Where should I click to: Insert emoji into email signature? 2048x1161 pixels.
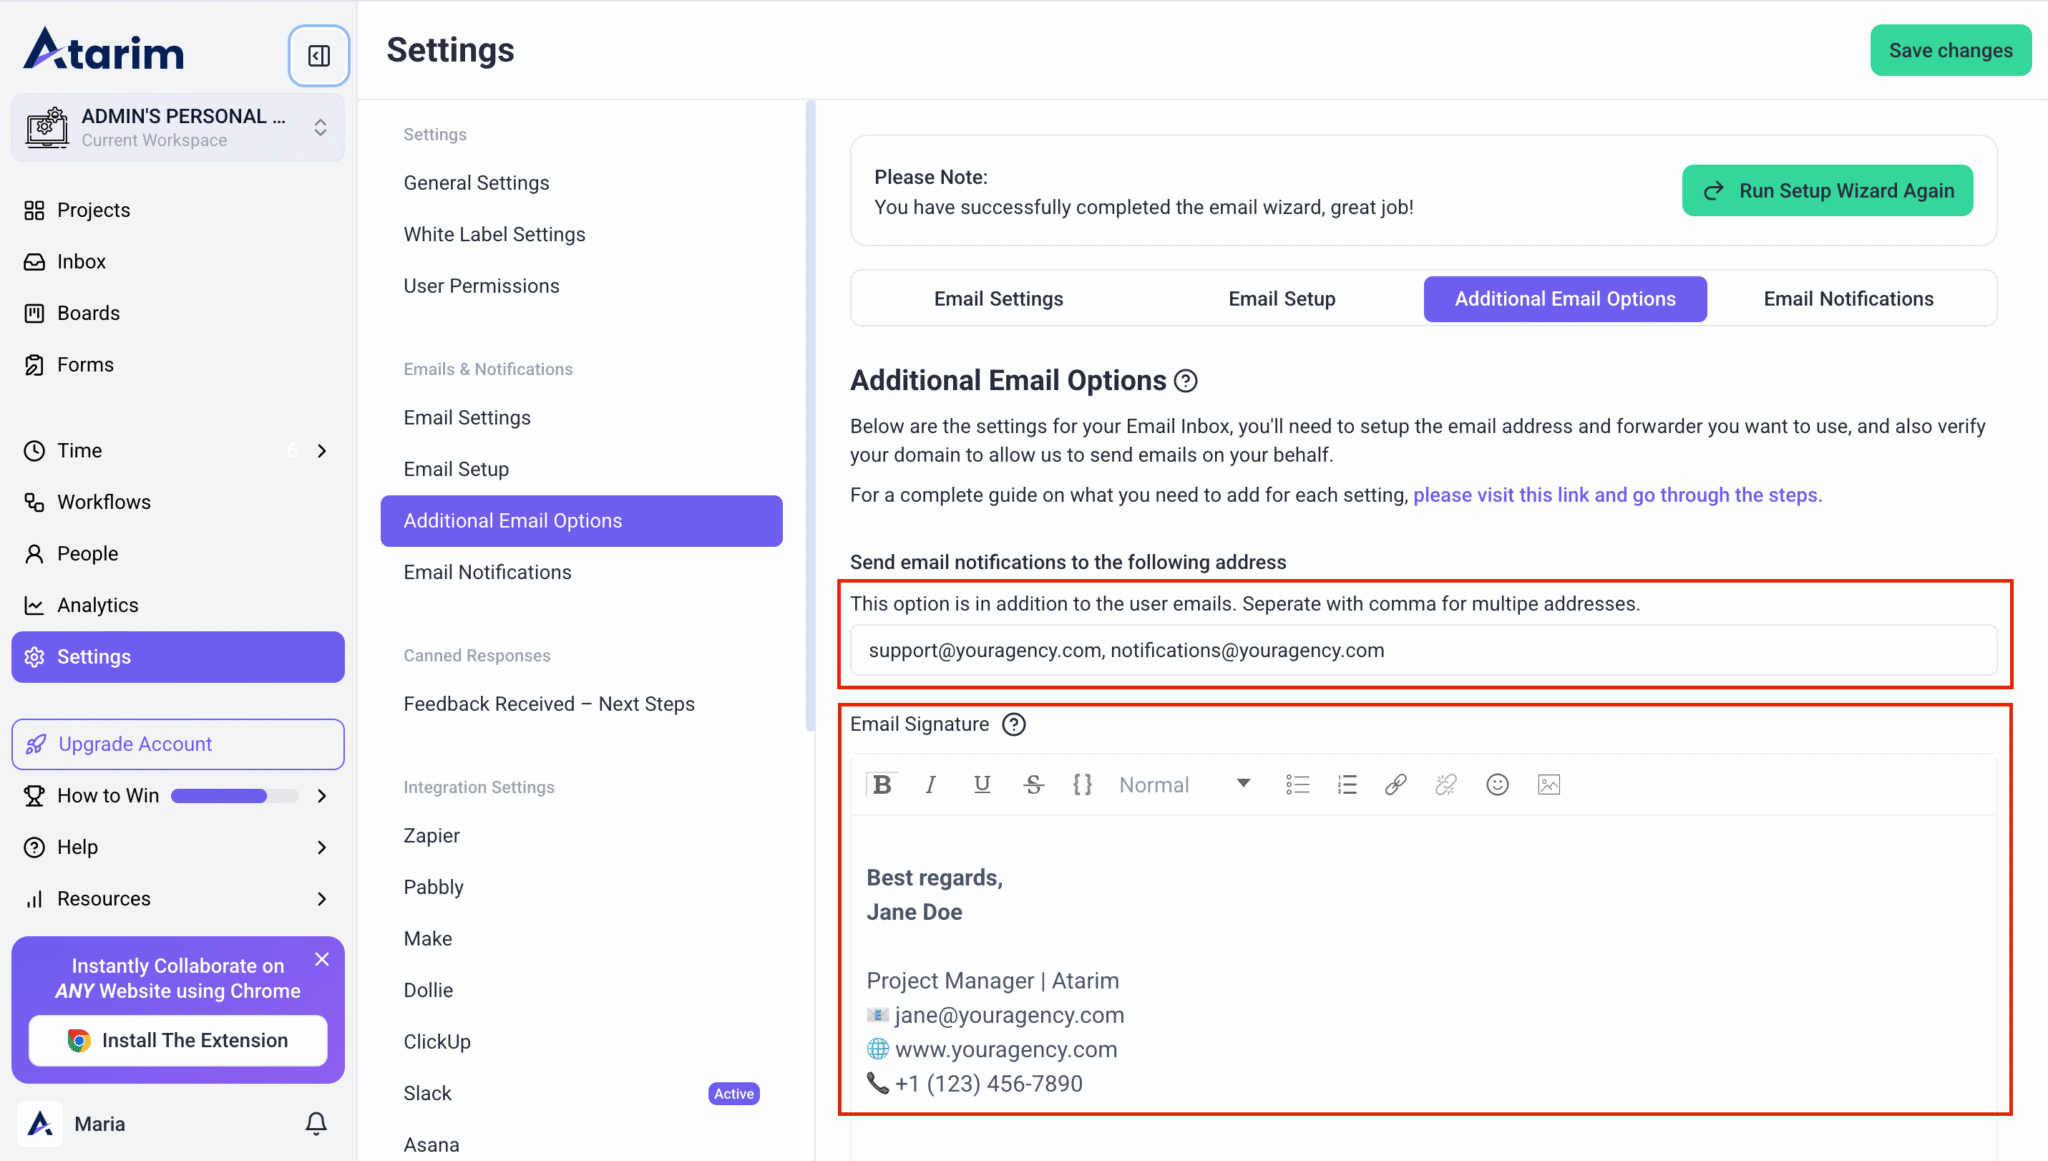1497,785
